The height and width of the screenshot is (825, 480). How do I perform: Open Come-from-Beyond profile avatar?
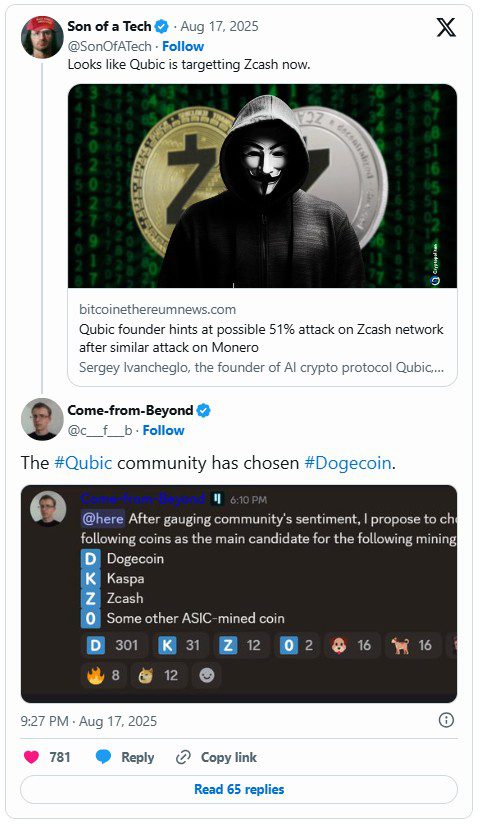pos(42,419)
